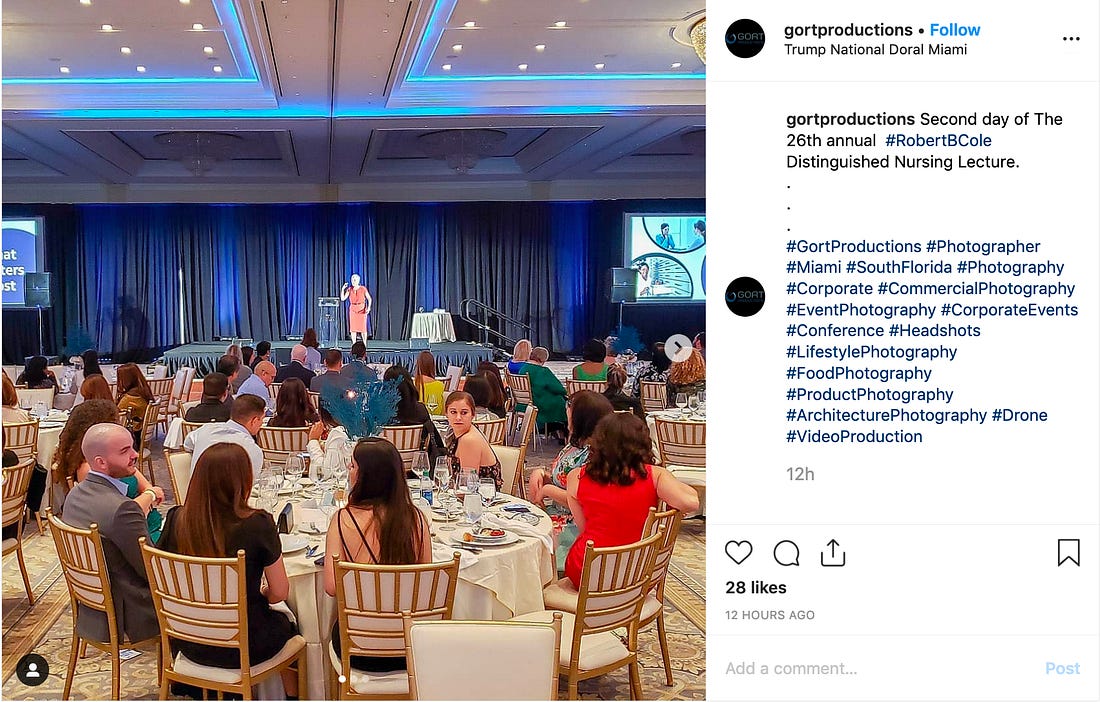Focus the Add a comment field
The image size is (1100, 702).
877,668
